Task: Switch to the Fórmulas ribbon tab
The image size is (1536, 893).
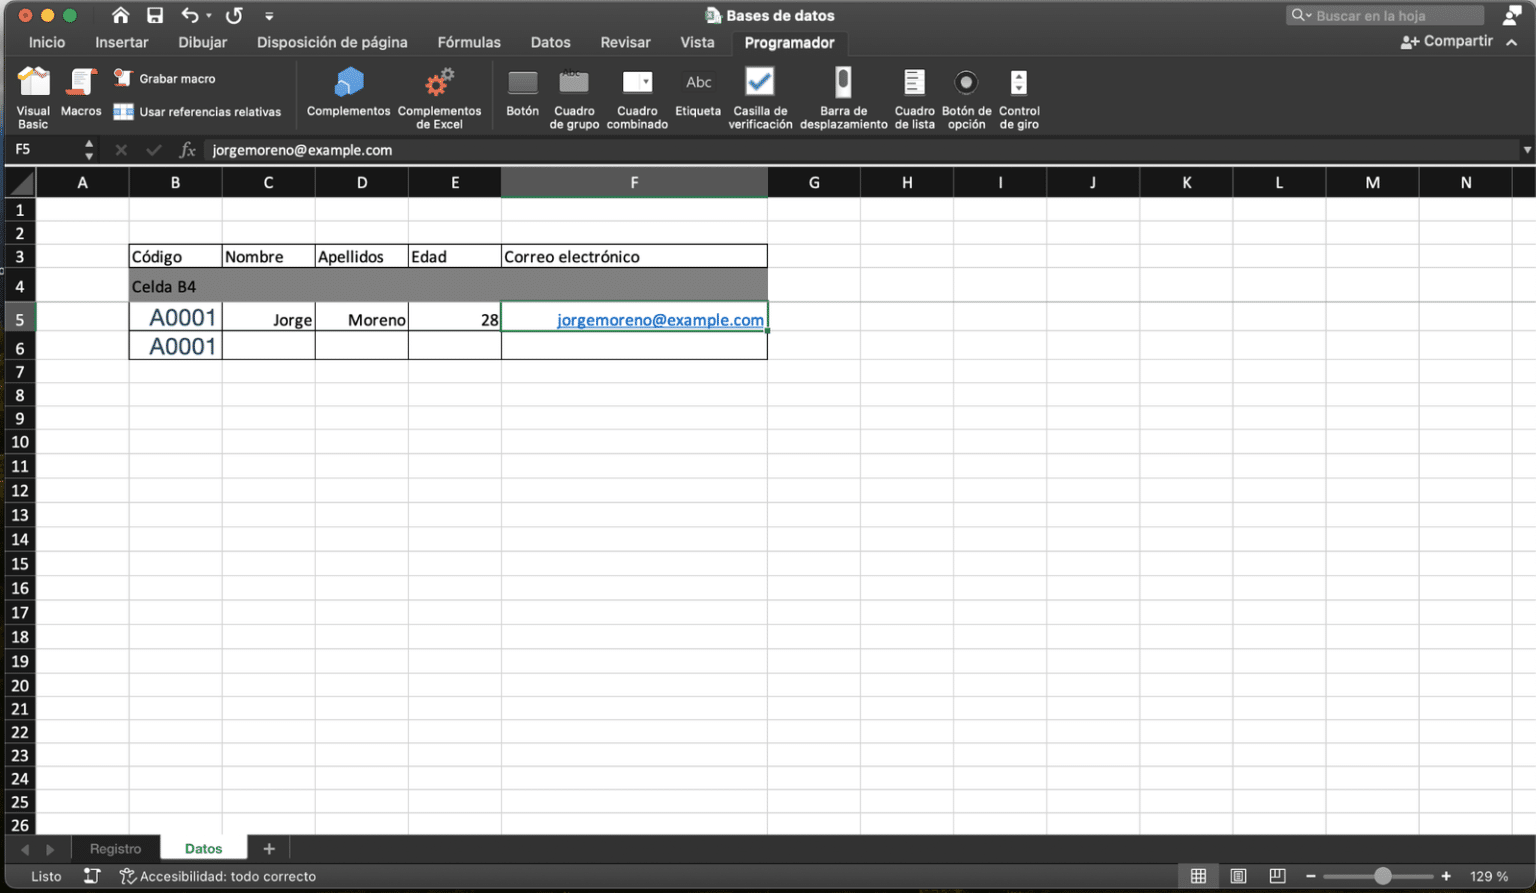Action: pos(468,42)
